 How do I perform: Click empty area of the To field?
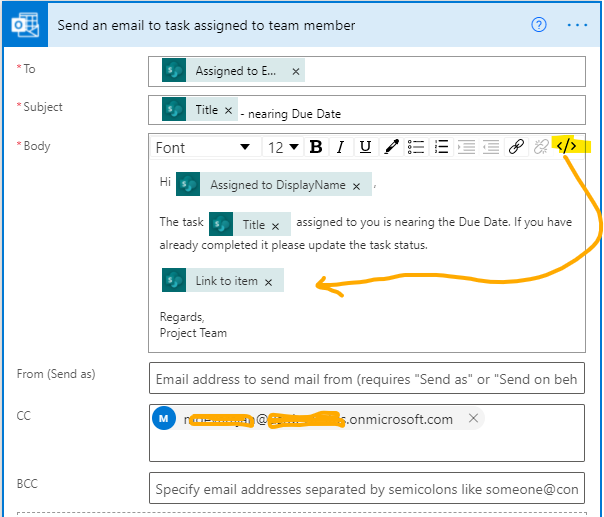click(443, 72)
